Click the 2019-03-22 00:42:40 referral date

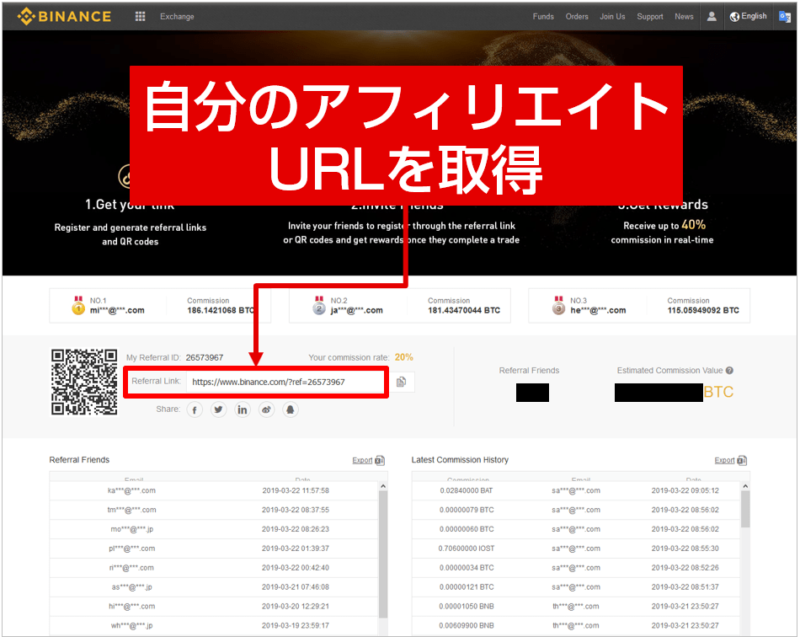click(x=295, y=568)
